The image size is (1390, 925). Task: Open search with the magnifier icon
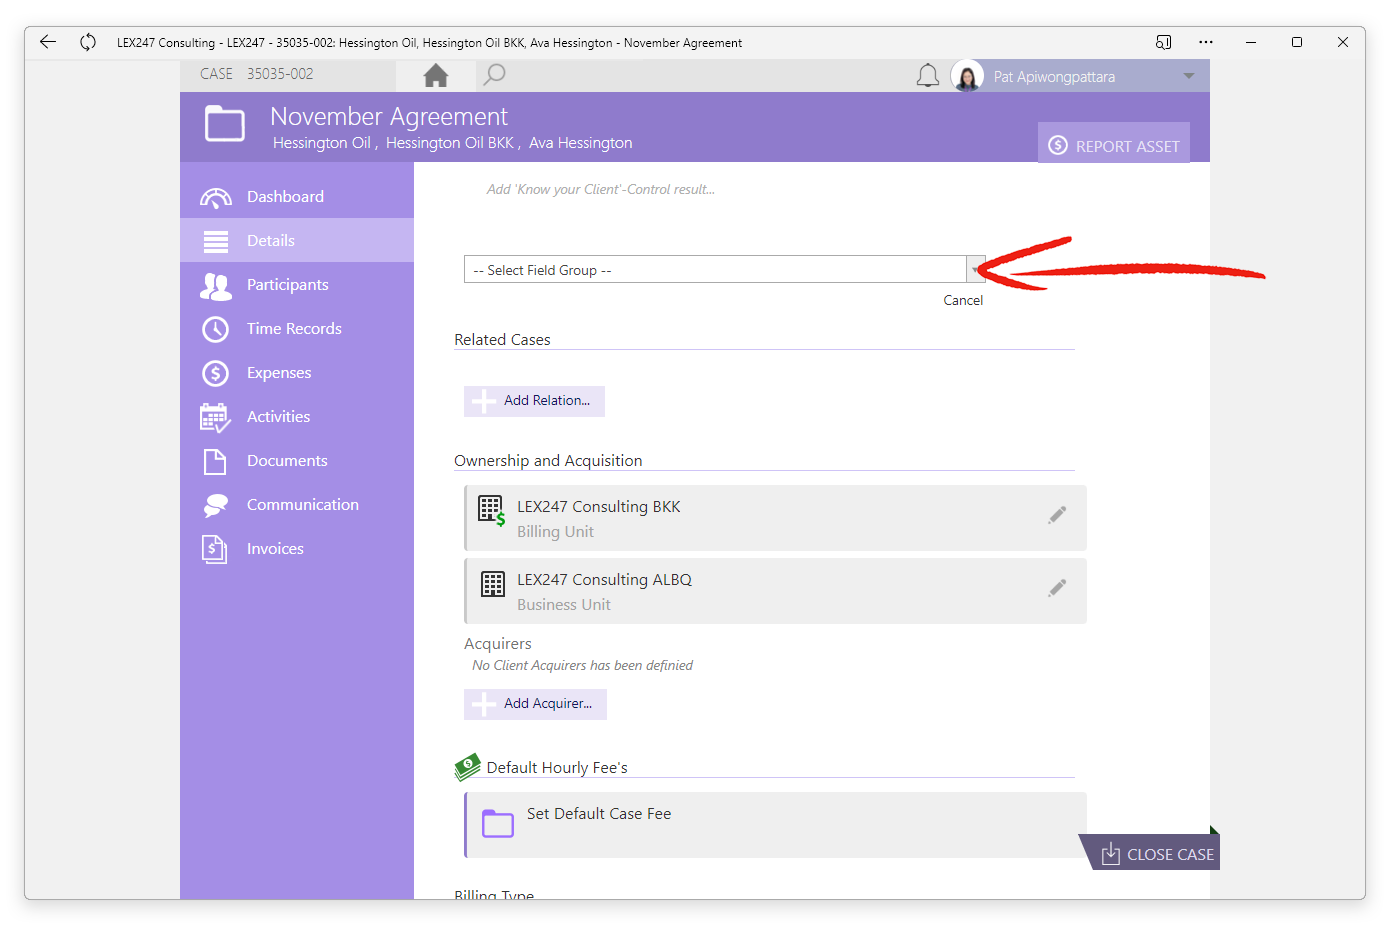tap(494, 75)
